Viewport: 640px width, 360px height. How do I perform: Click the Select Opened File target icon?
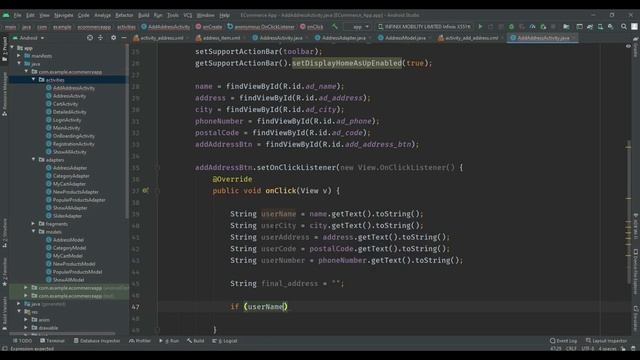click(x=90, y=38)
